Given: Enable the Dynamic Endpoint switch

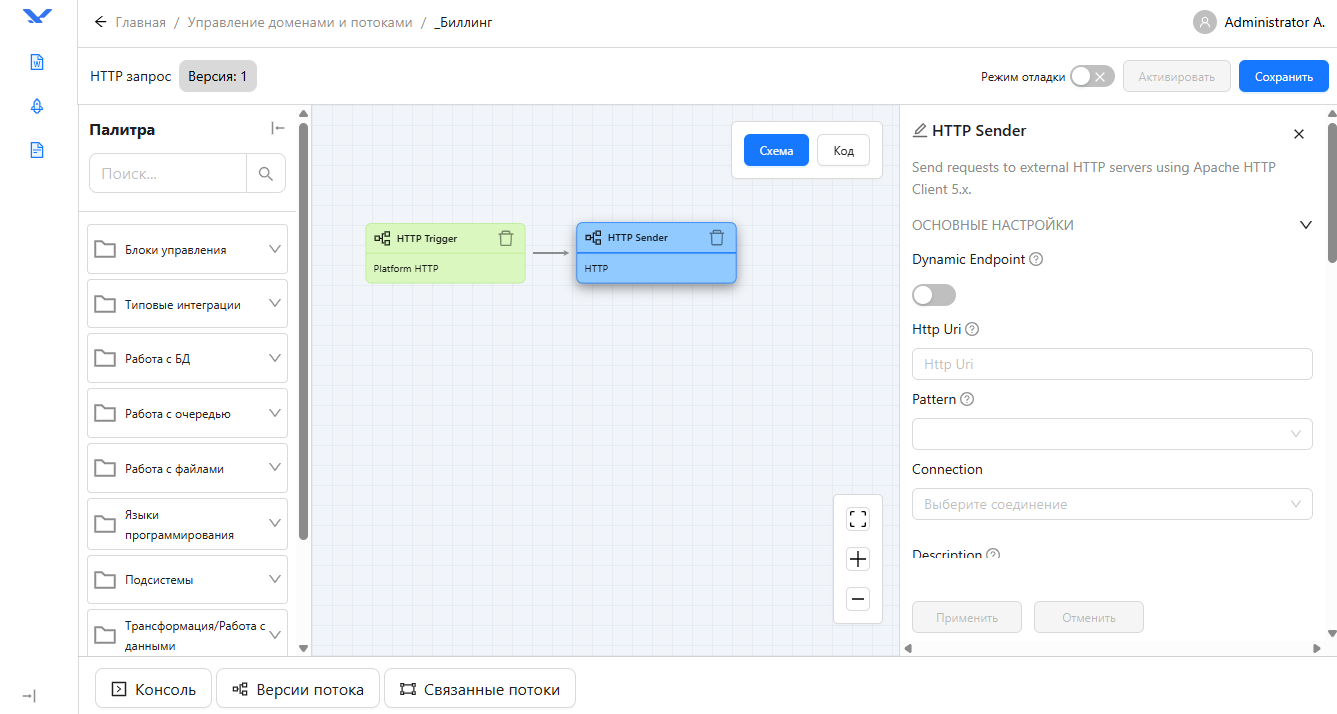Looking at the screenshot, I should point(933,295).
